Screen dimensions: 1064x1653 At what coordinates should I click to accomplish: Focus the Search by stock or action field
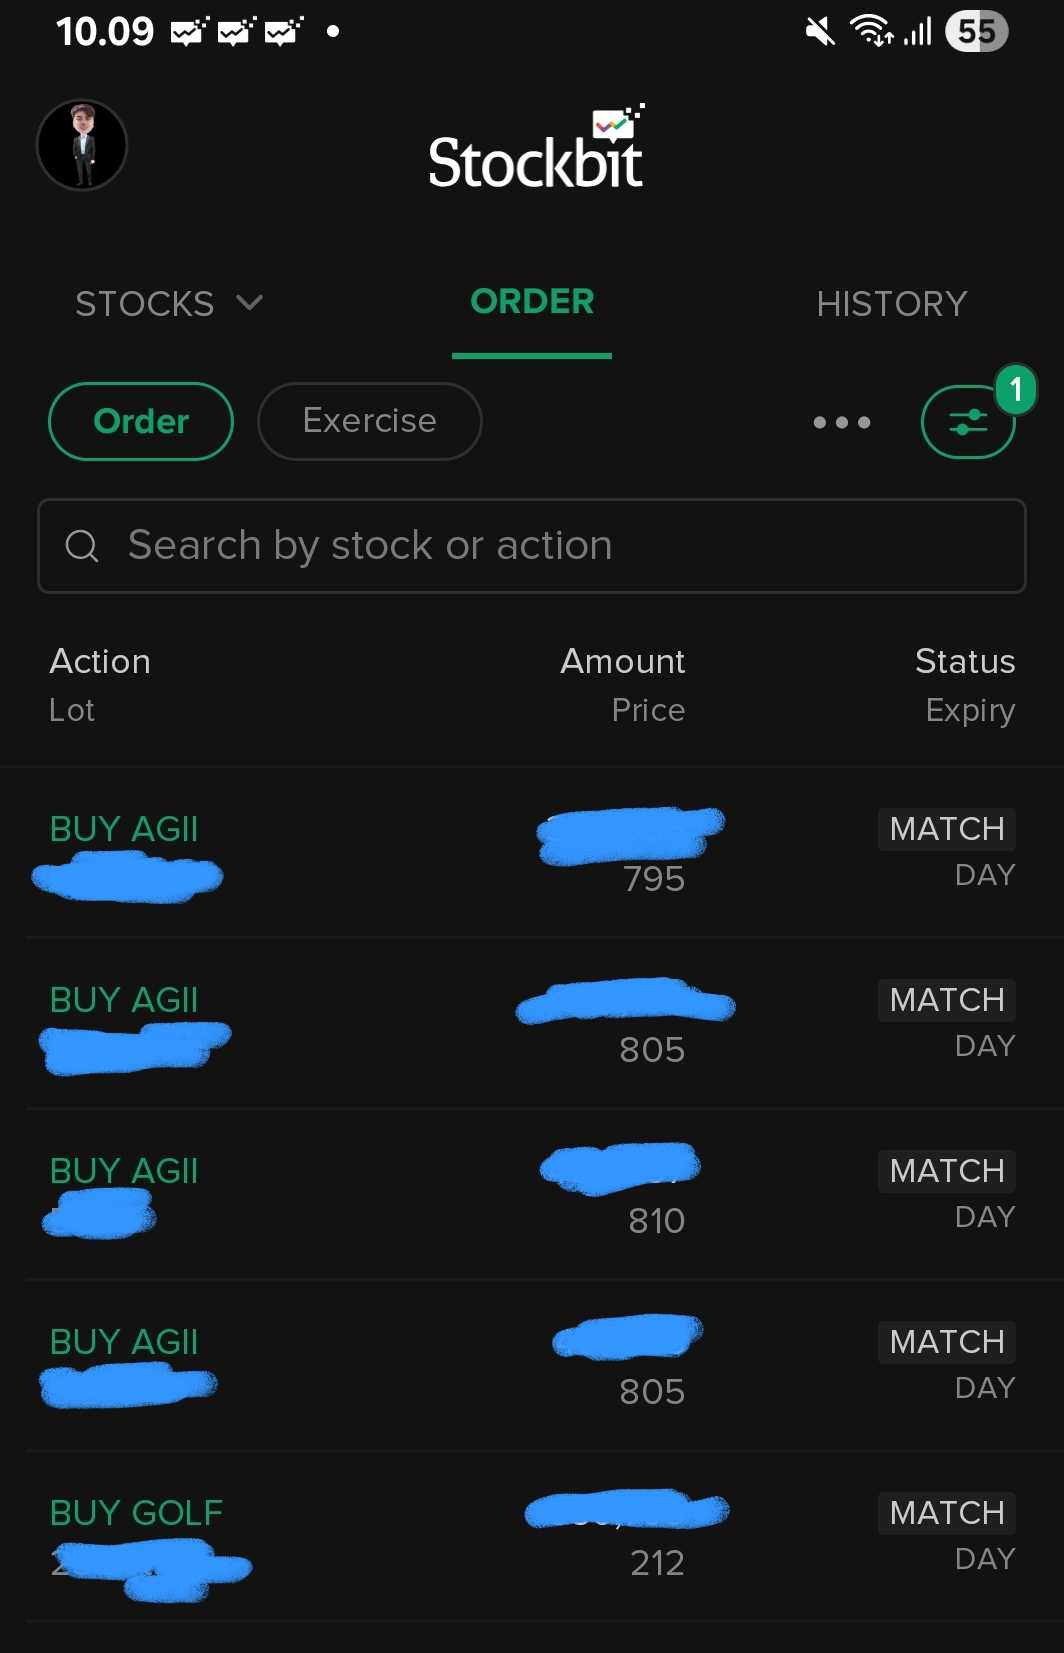click(x=532, y=546)
